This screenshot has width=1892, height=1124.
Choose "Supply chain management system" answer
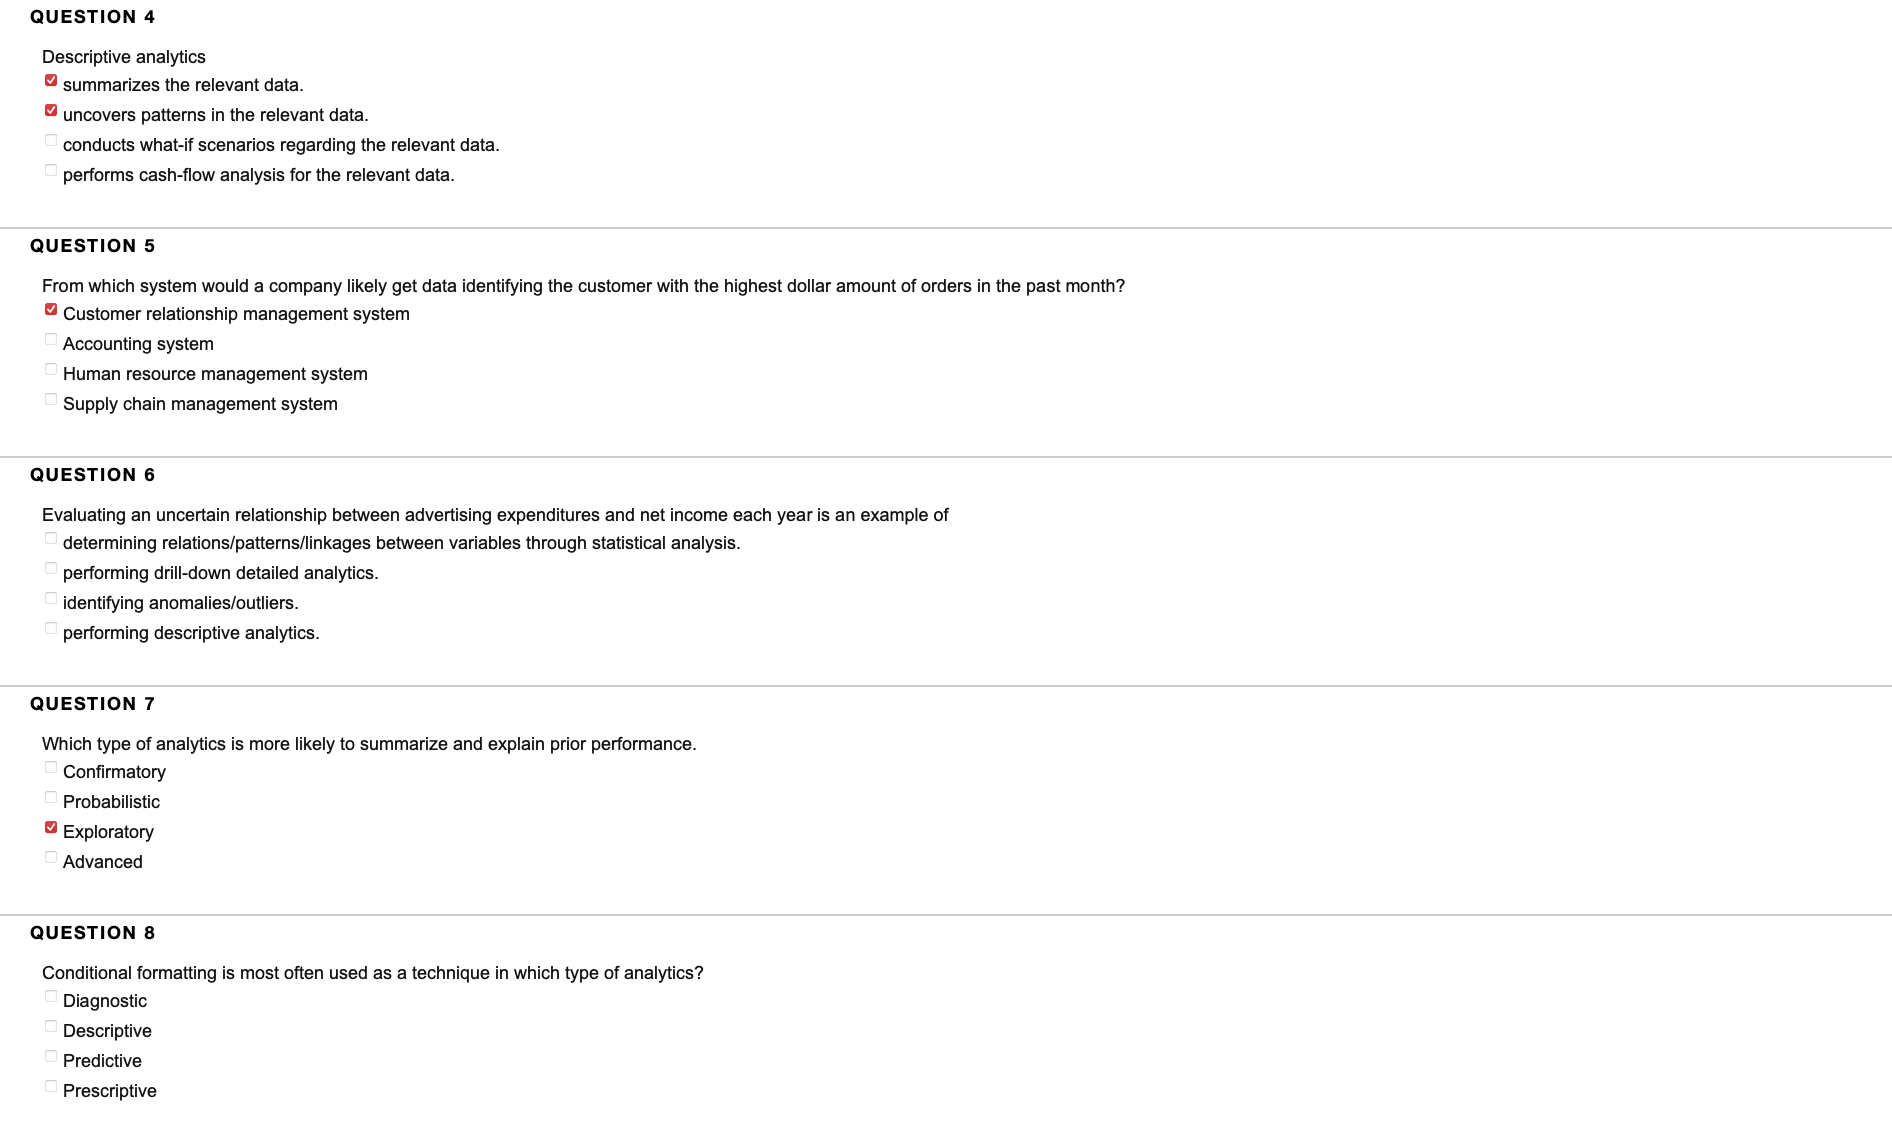click(x=51, y=398)
